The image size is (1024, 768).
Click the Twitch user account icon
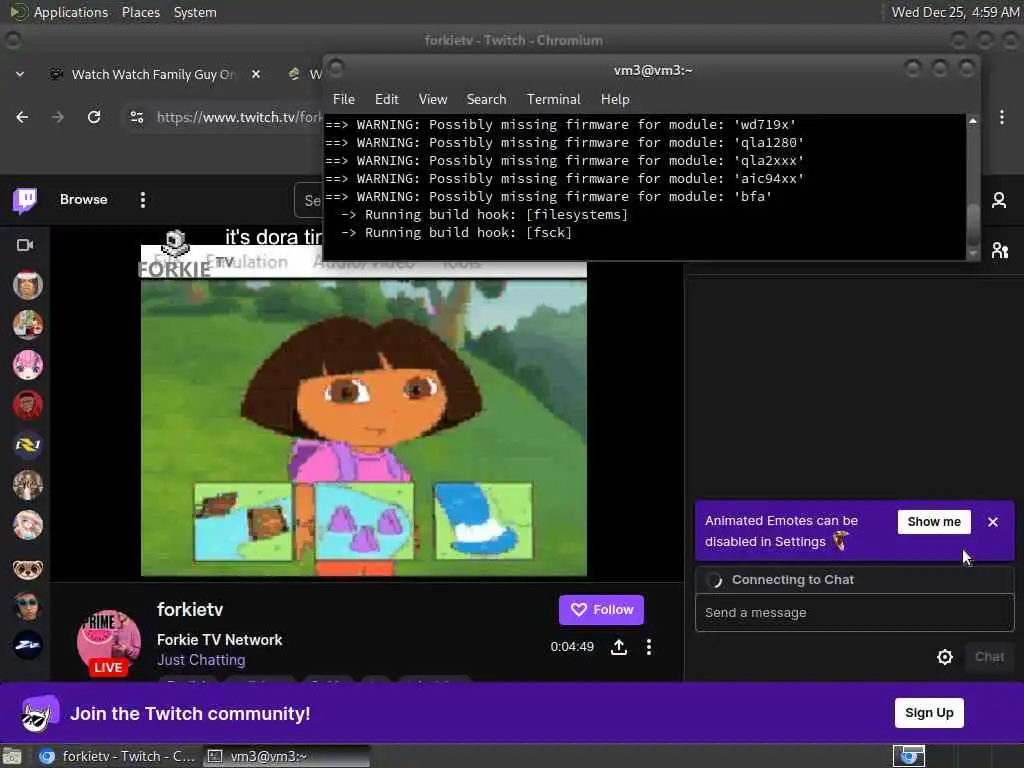coord(999,200)
